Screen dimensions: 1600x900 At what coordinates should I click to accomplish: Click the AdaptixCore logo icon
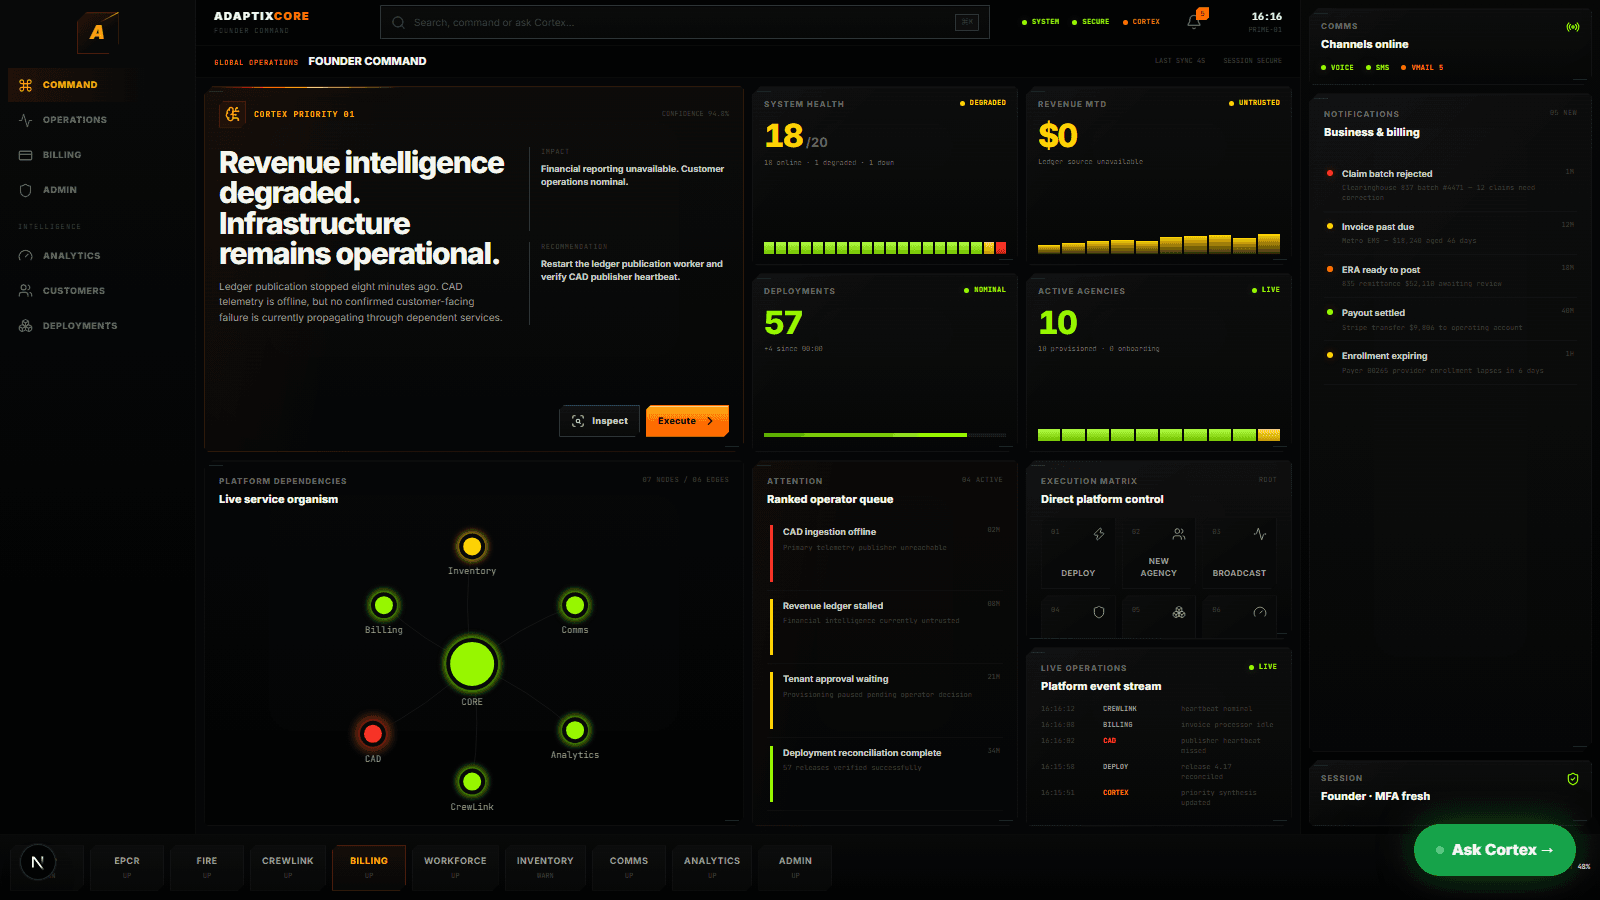coord(98,32)
